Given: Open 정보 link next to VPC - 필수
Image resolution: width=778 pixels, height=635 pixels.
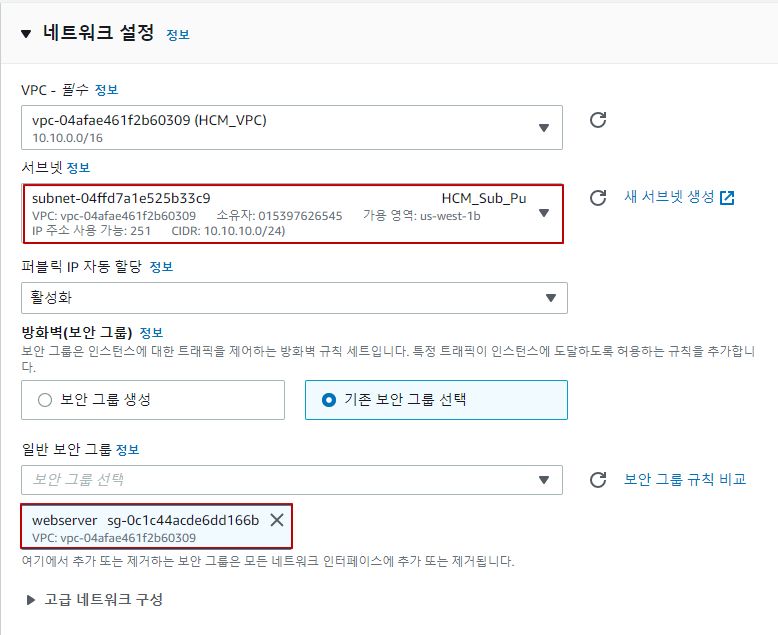Looking at the screenshot, I should coord(106,90).
